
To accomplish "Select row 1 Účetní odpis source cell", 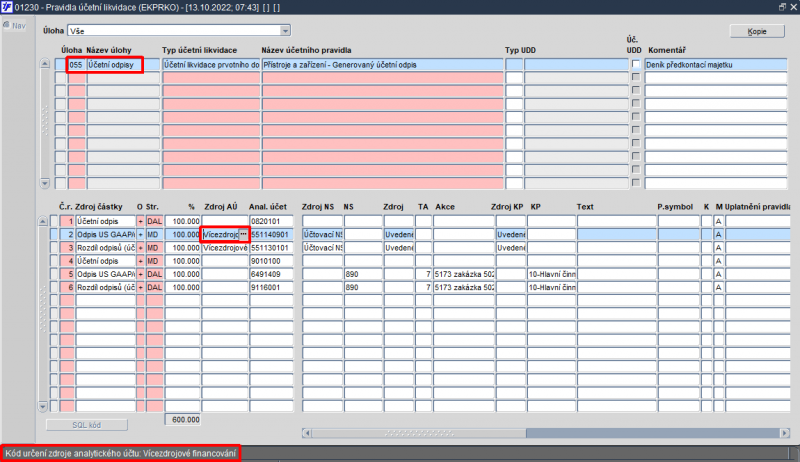I will click(106, 221).
